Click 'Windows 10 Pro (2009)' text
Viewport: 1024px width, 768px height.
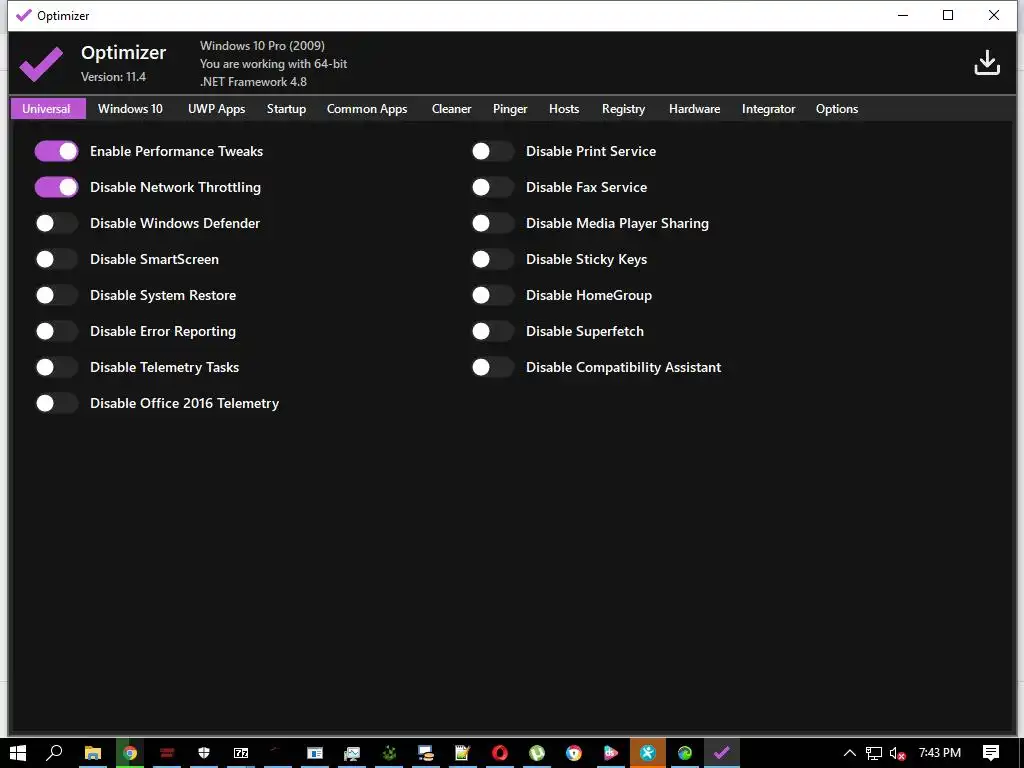coord(262,46)
